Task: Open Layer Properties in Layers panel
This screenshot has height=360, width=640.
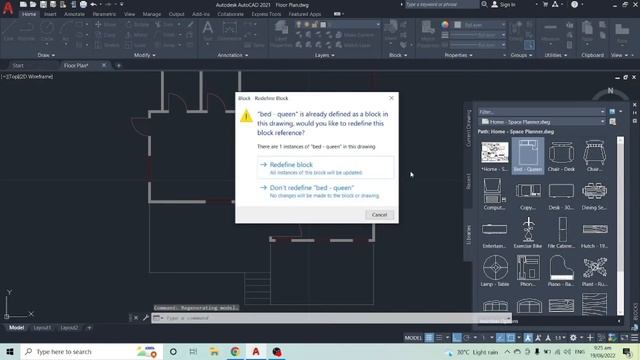Action: tap(281, 32)
